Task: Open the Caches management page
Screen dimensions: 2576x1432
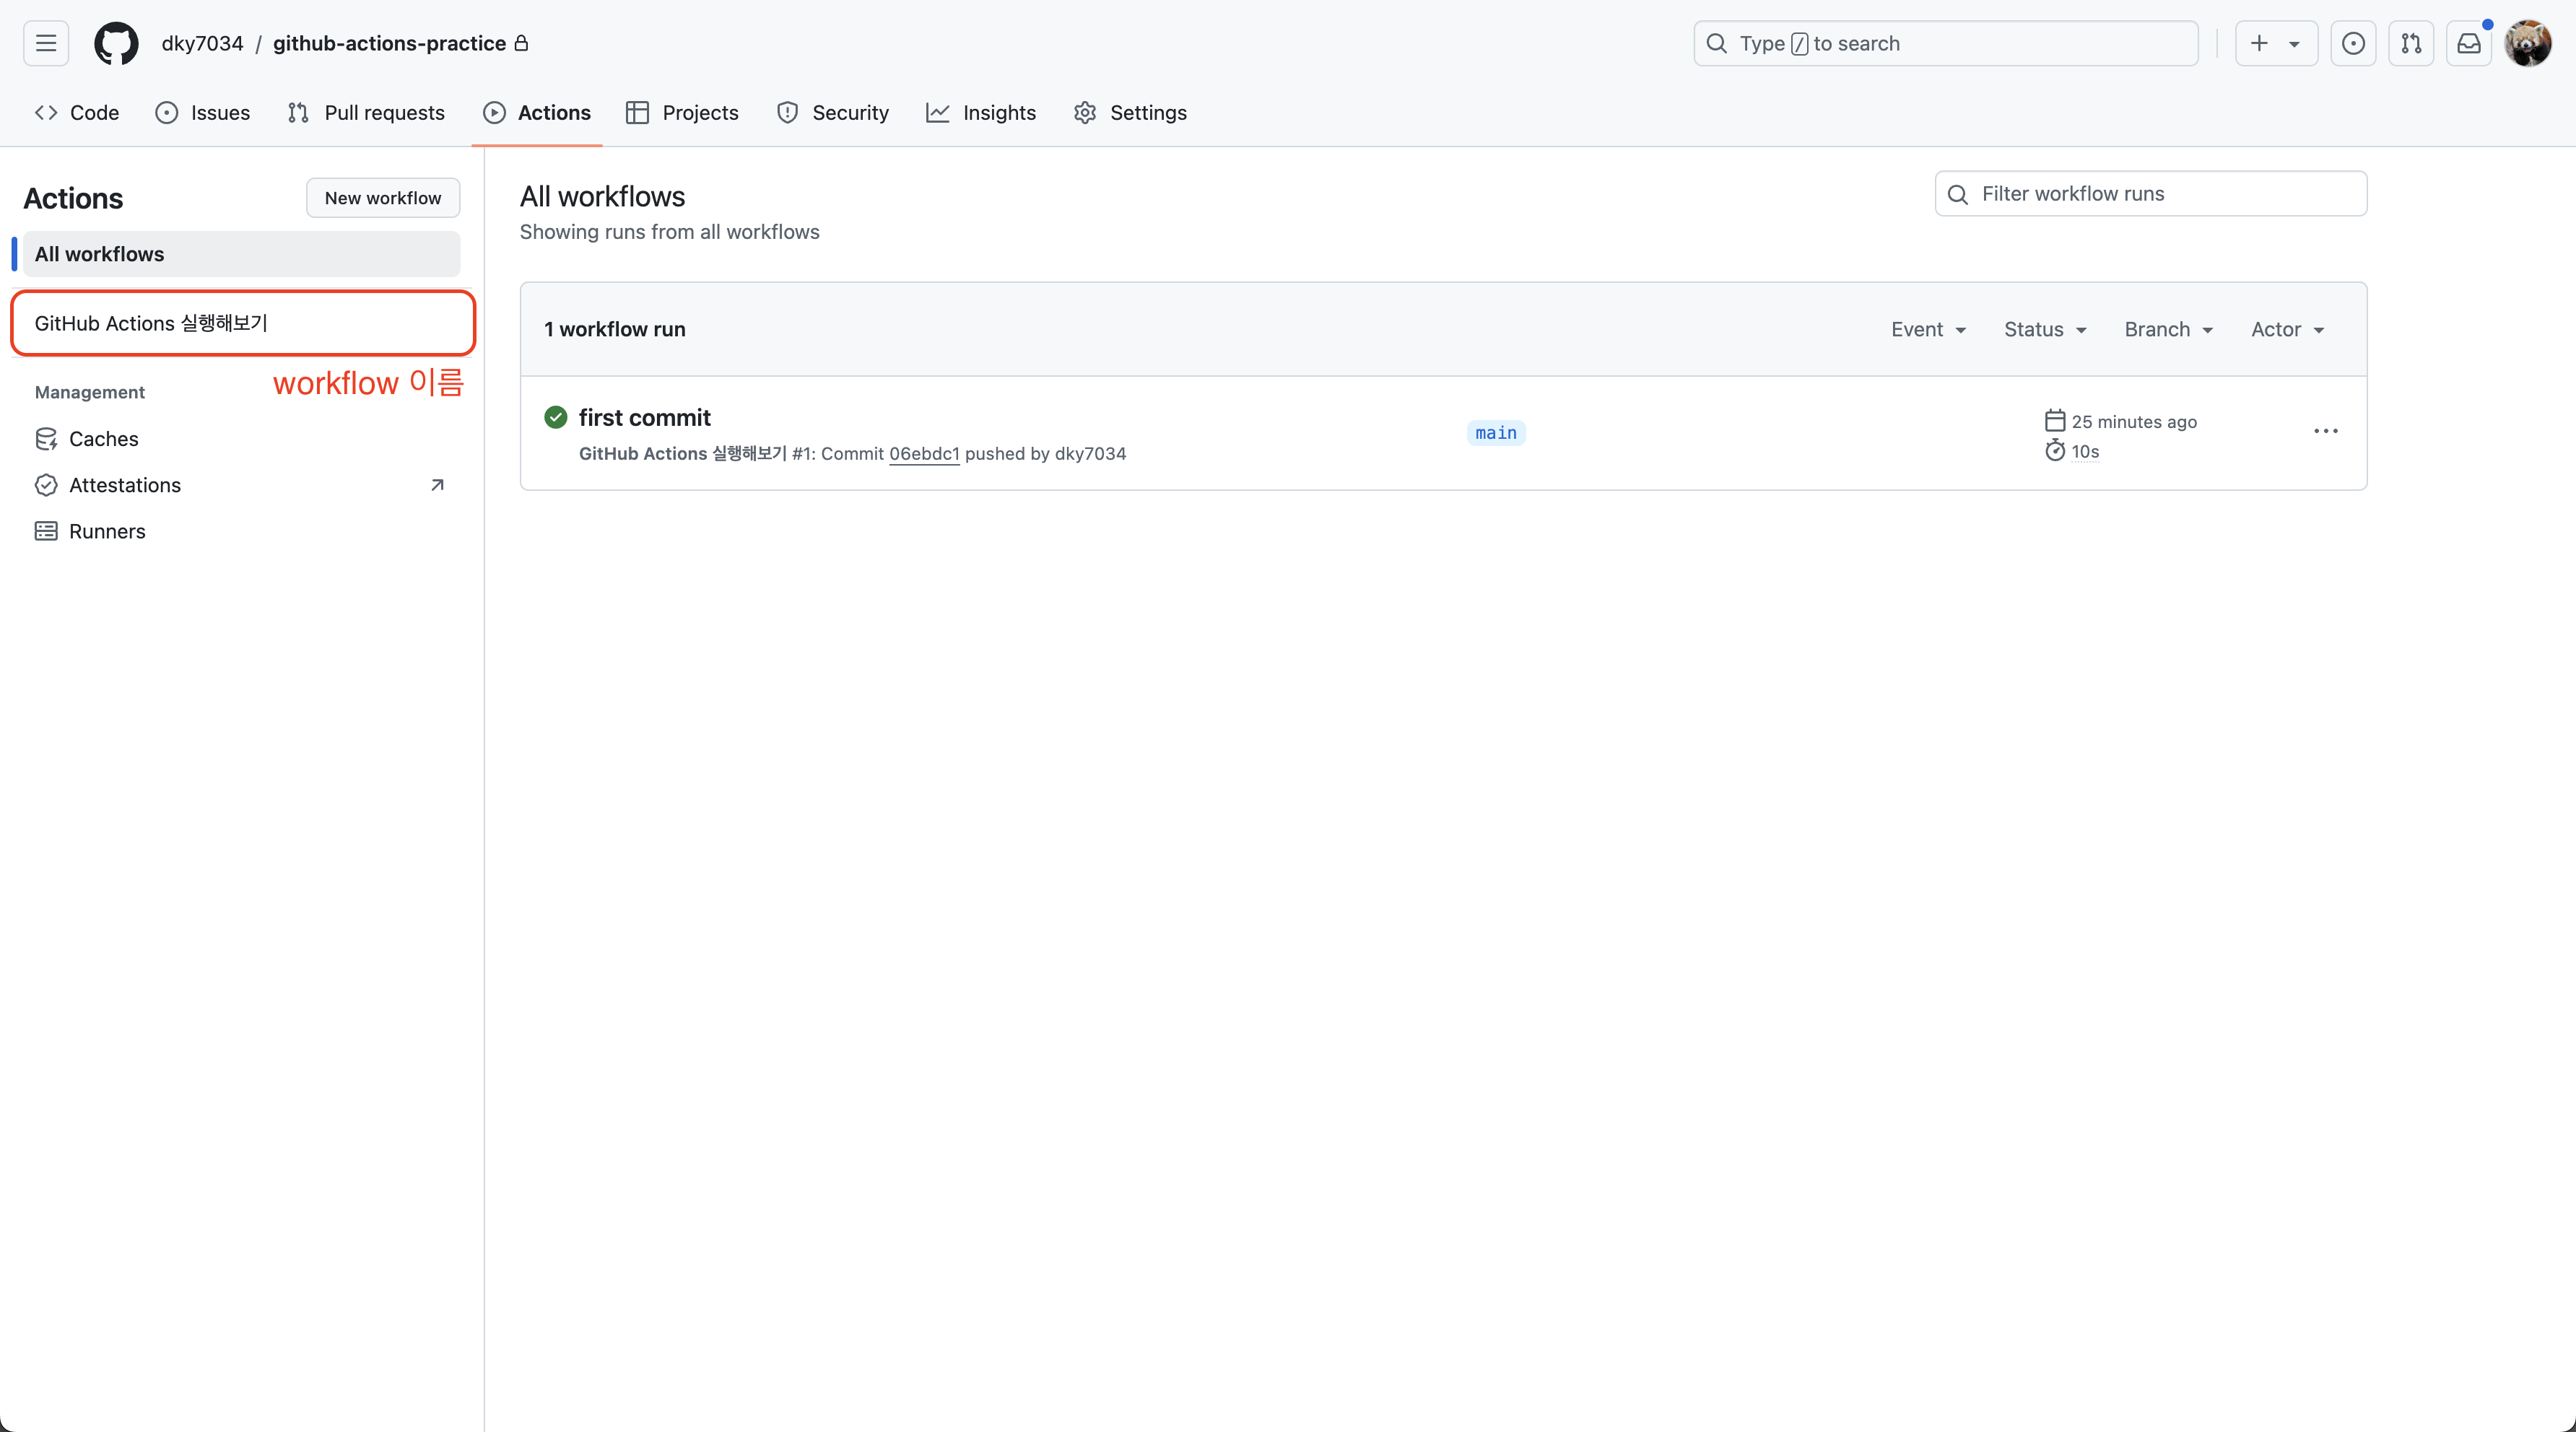Action: click(103, 439)
